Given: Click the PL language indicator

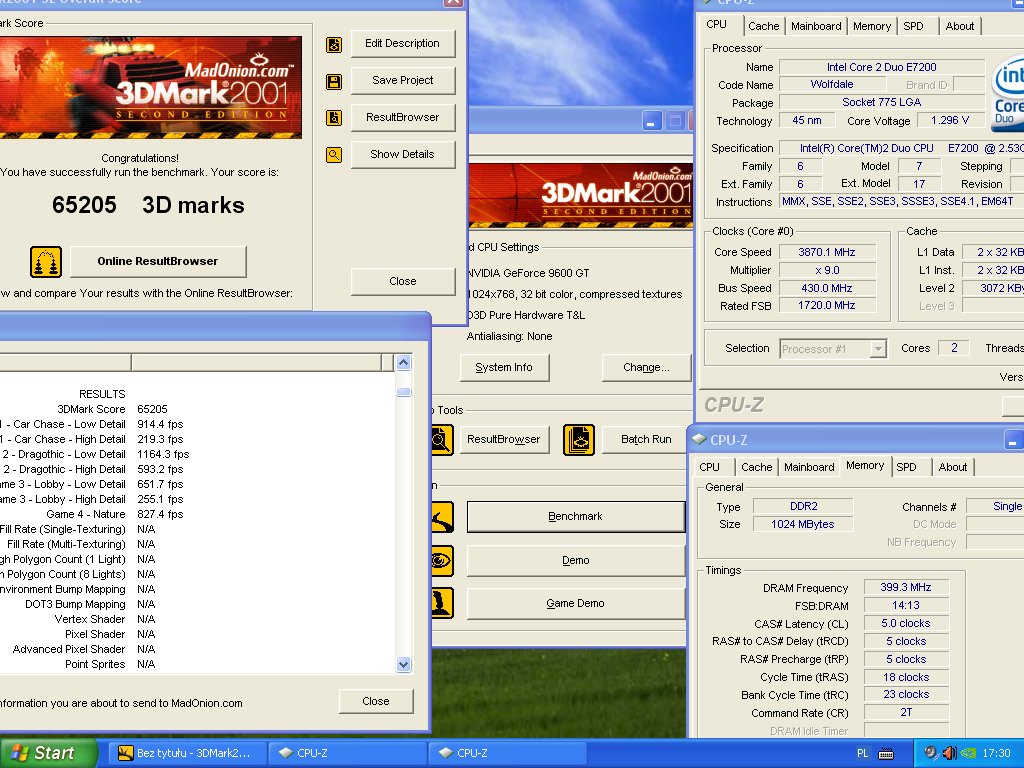Looking at the screenshot, I should click(x=863, y=754).
